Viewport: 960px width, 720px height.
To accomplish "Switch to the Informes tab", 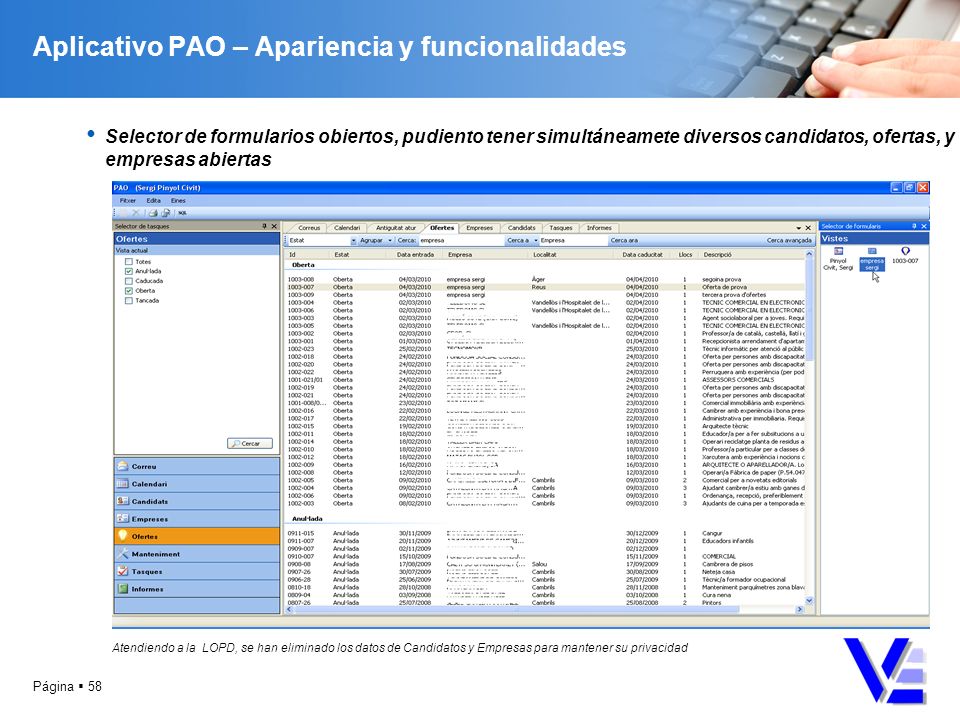I will [x=599, y=228].
